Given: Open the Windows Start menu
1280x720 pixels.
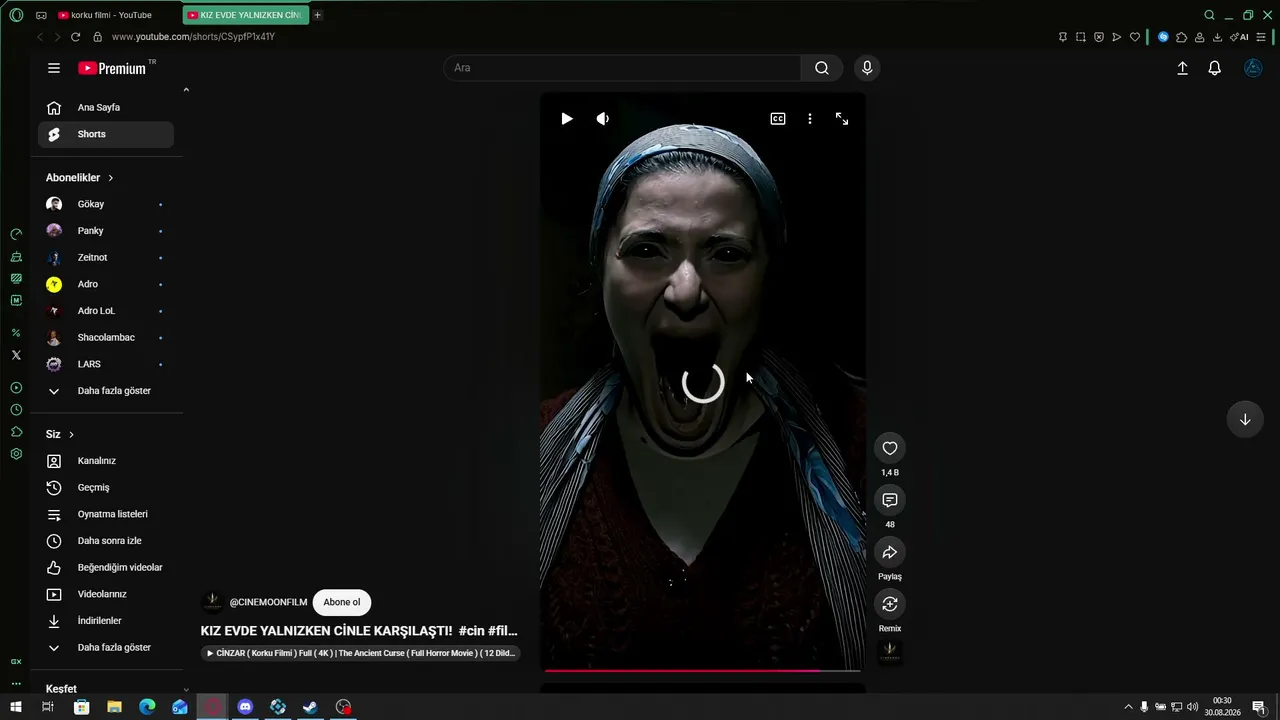Looking at the screenshot, I should pyautogui.click(x=16, y=707).
